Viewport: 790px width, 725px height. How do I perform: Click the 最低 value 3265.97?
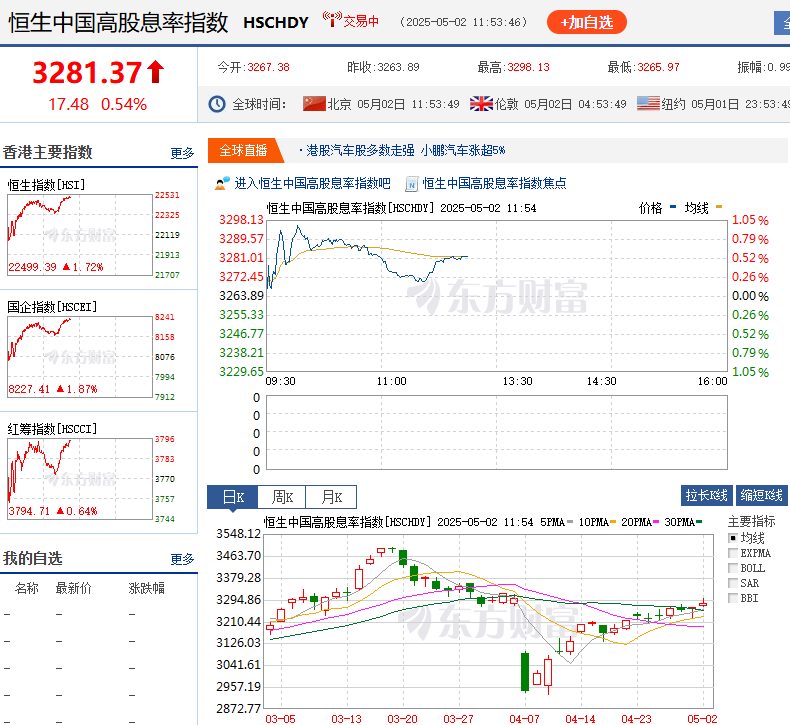point(658,67)
